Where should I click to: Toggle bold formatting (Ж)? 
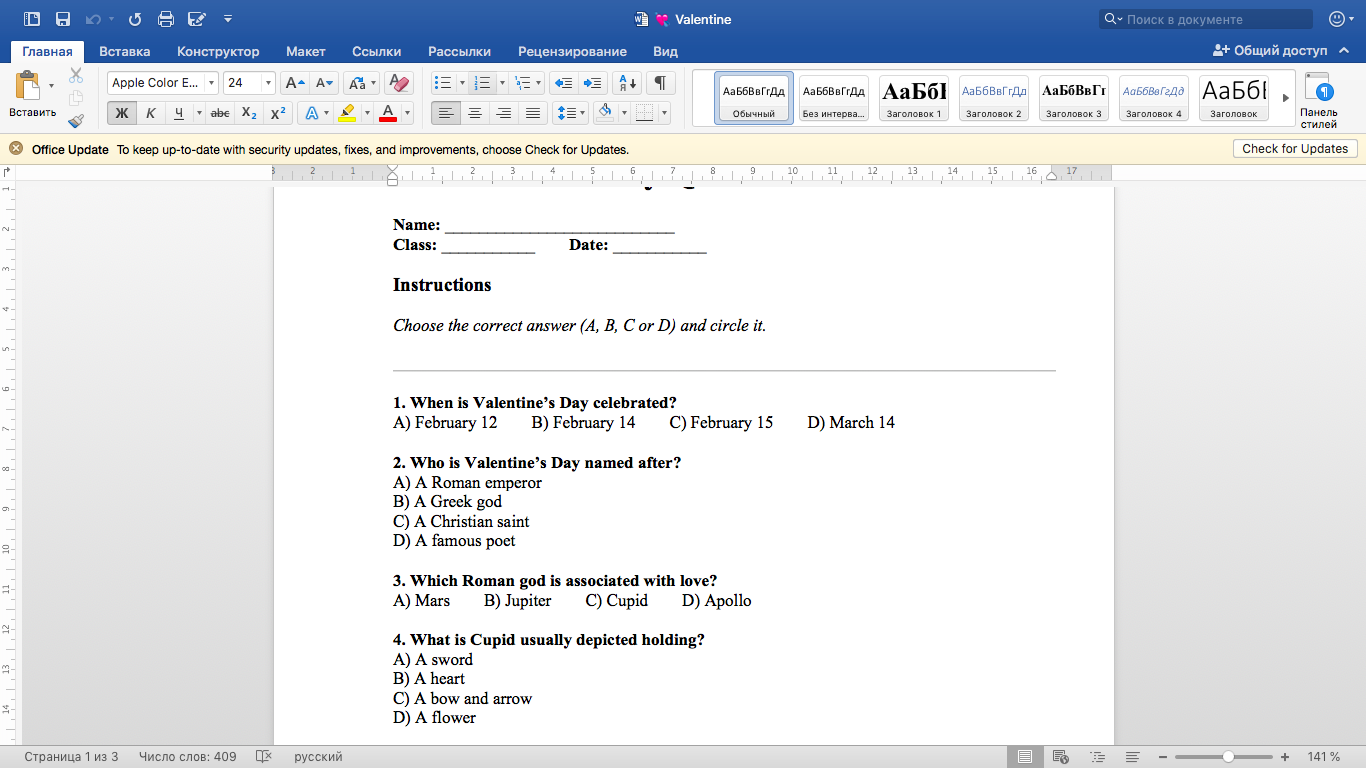click(x=120, y=113)
